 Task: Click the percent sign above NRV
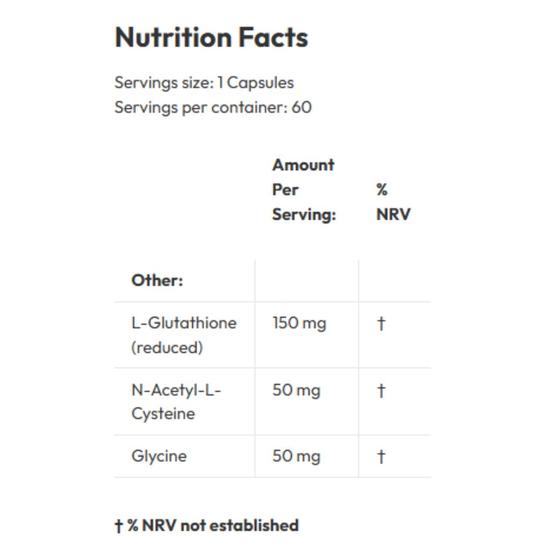(382, 190)
